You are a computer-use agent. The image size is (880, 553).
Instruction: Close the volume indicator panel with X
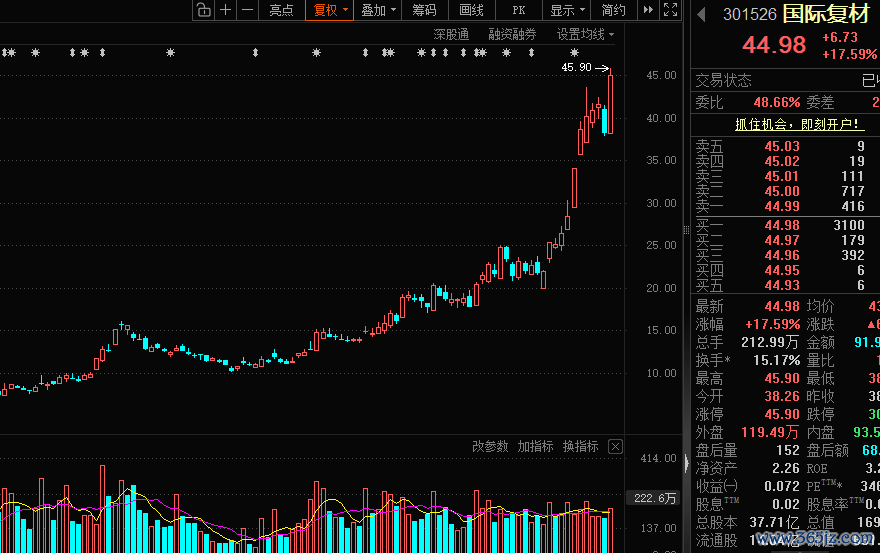[615, 446]
